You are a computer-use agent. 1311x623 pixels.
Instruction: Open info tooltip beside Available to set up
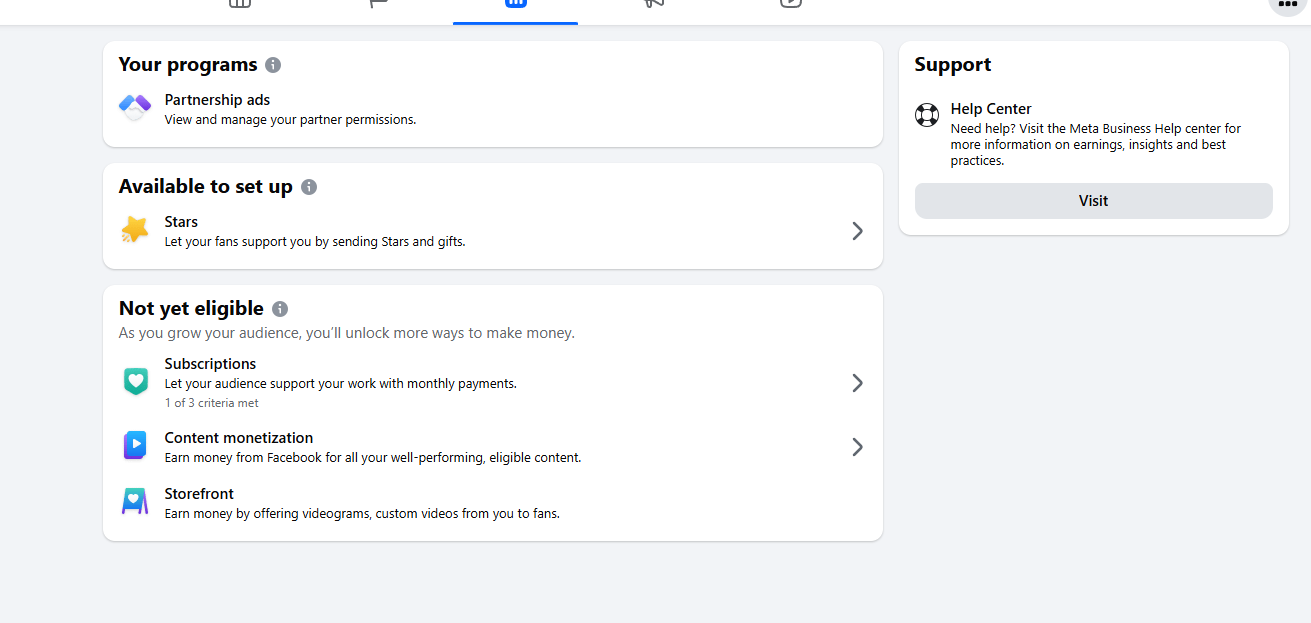point(309,187)
